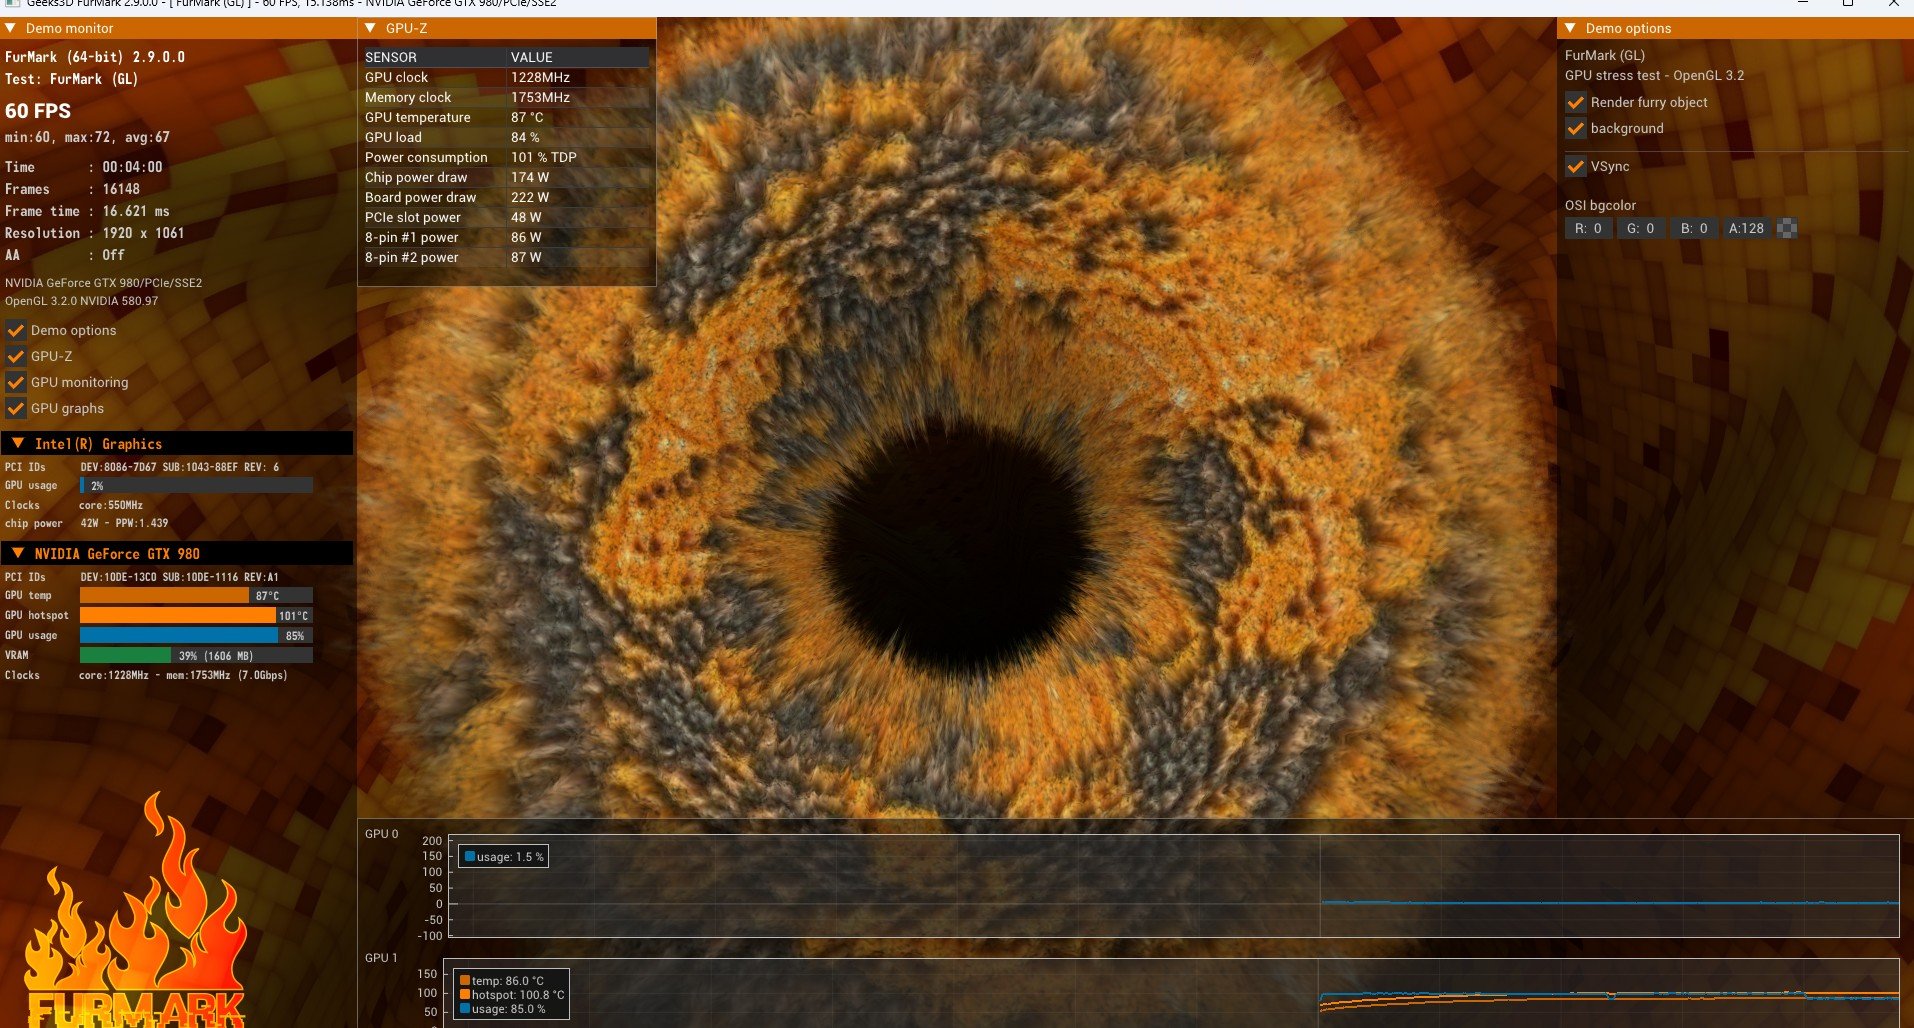
Task: Click the B: 0 color field
Action: coord(1694,228)
